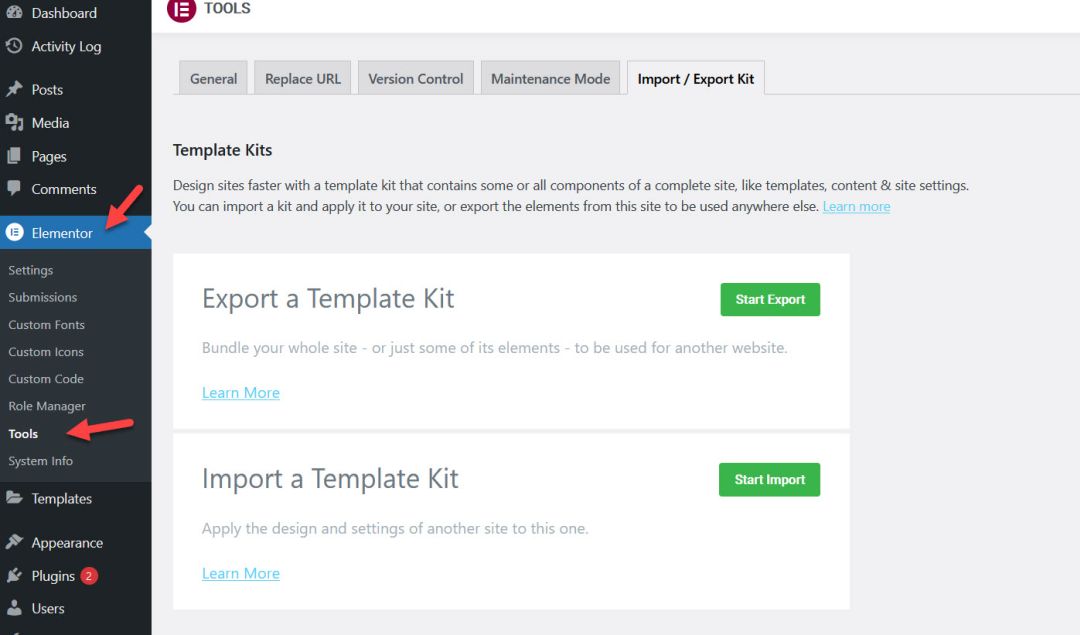
Task: Select the Version Control tab
Action: pyautogui.click(x=415, y=77)
